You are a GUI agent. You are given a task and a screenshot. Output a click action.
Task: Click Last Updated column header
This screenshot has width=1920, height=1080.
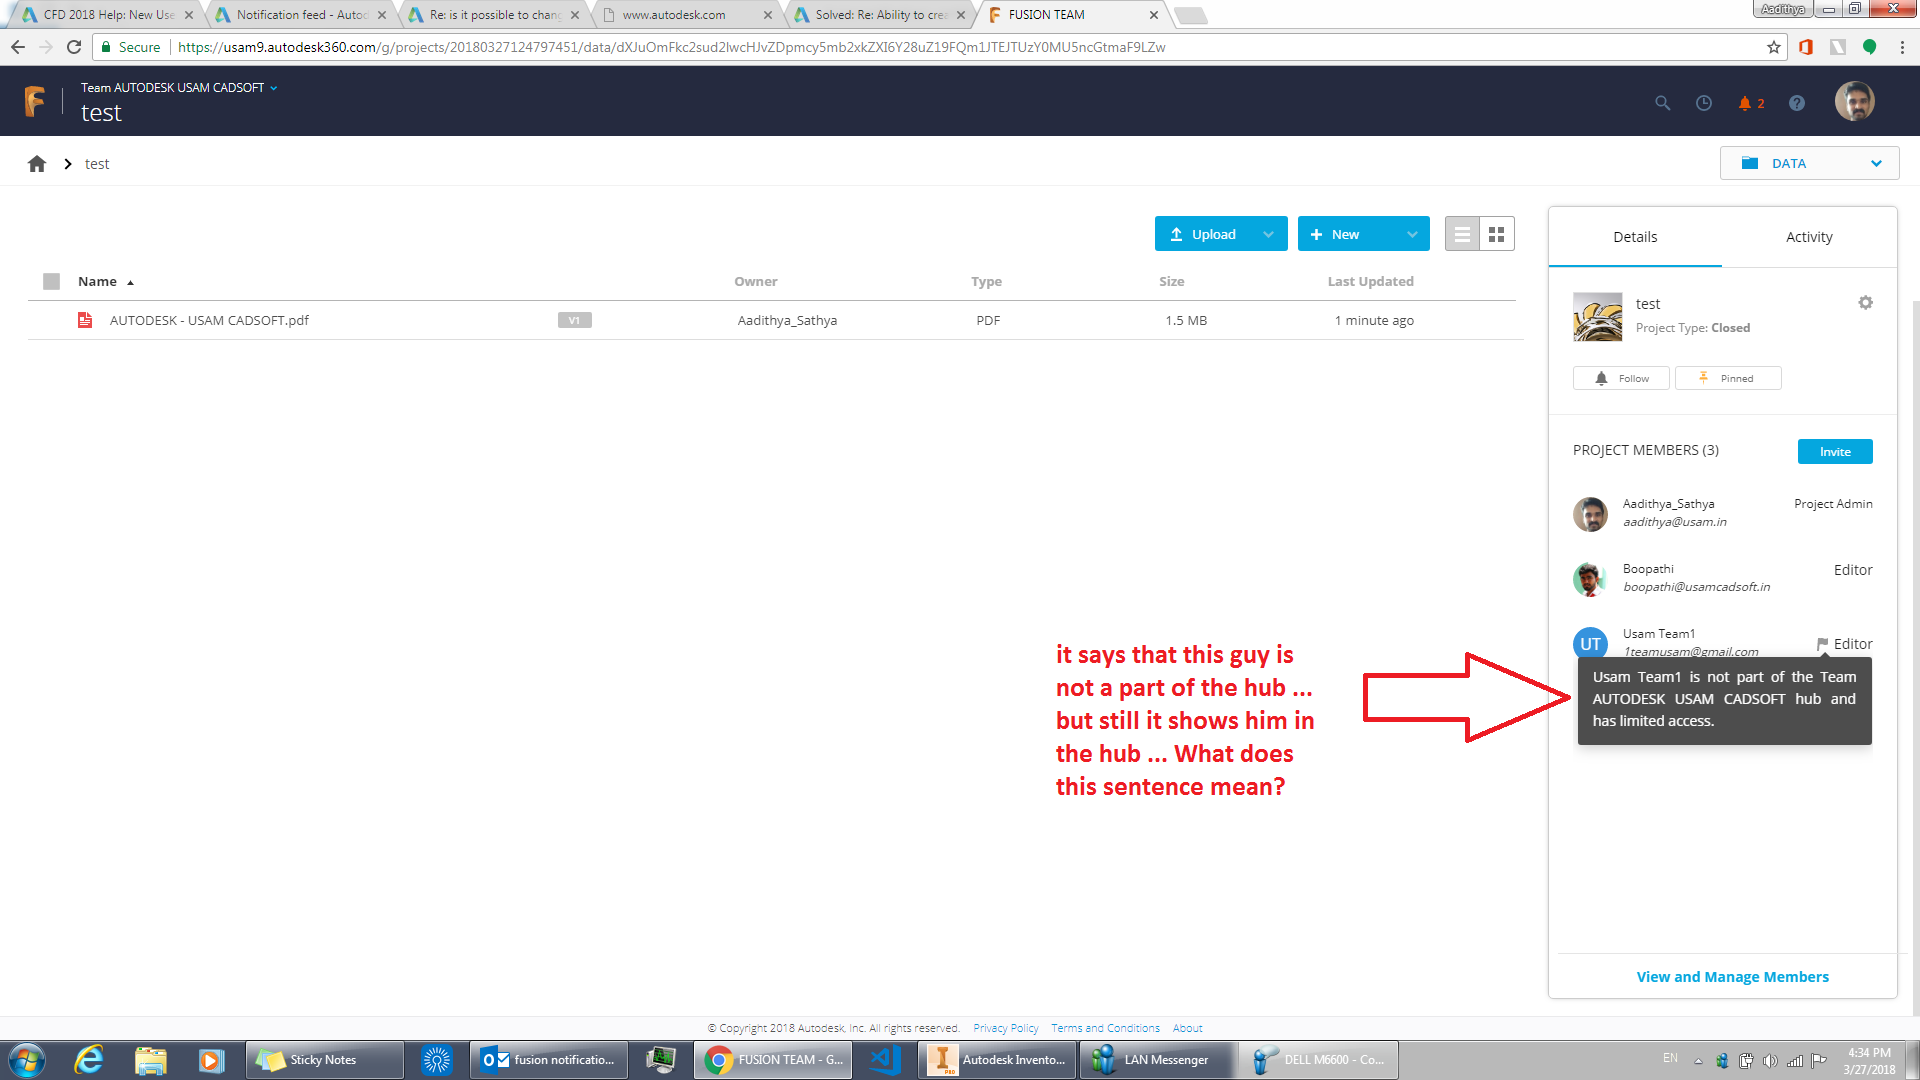1370,281
